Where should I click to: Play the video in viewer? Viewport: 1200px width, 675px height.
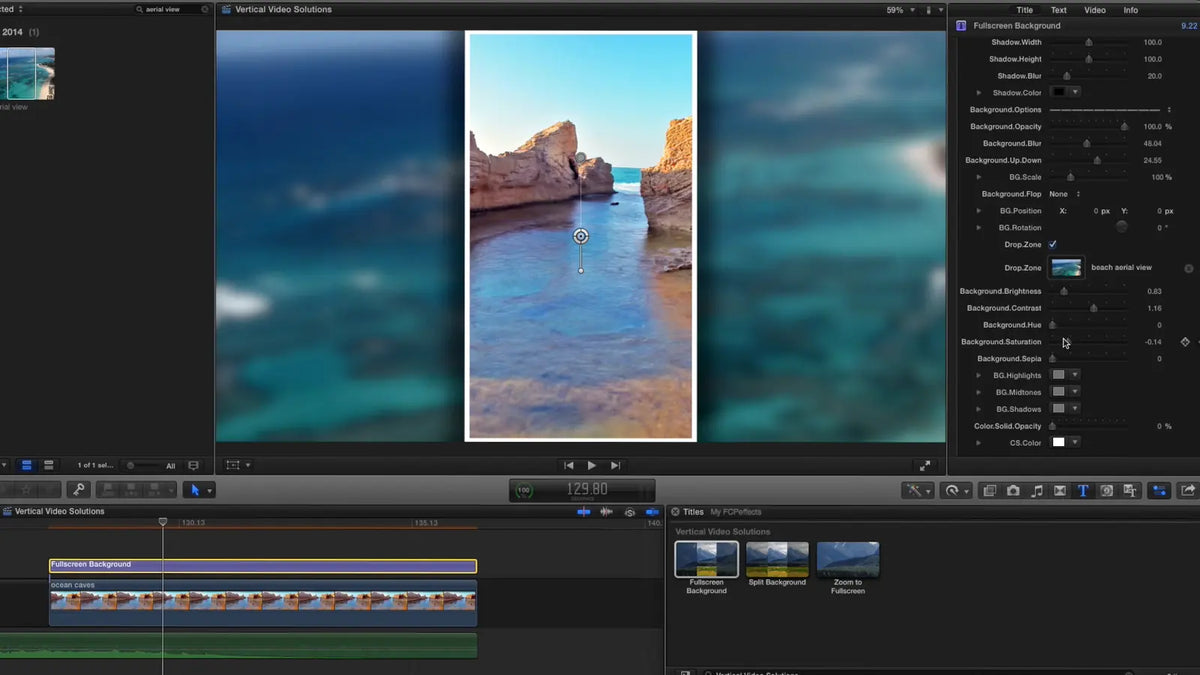click(x=592, y=465)
